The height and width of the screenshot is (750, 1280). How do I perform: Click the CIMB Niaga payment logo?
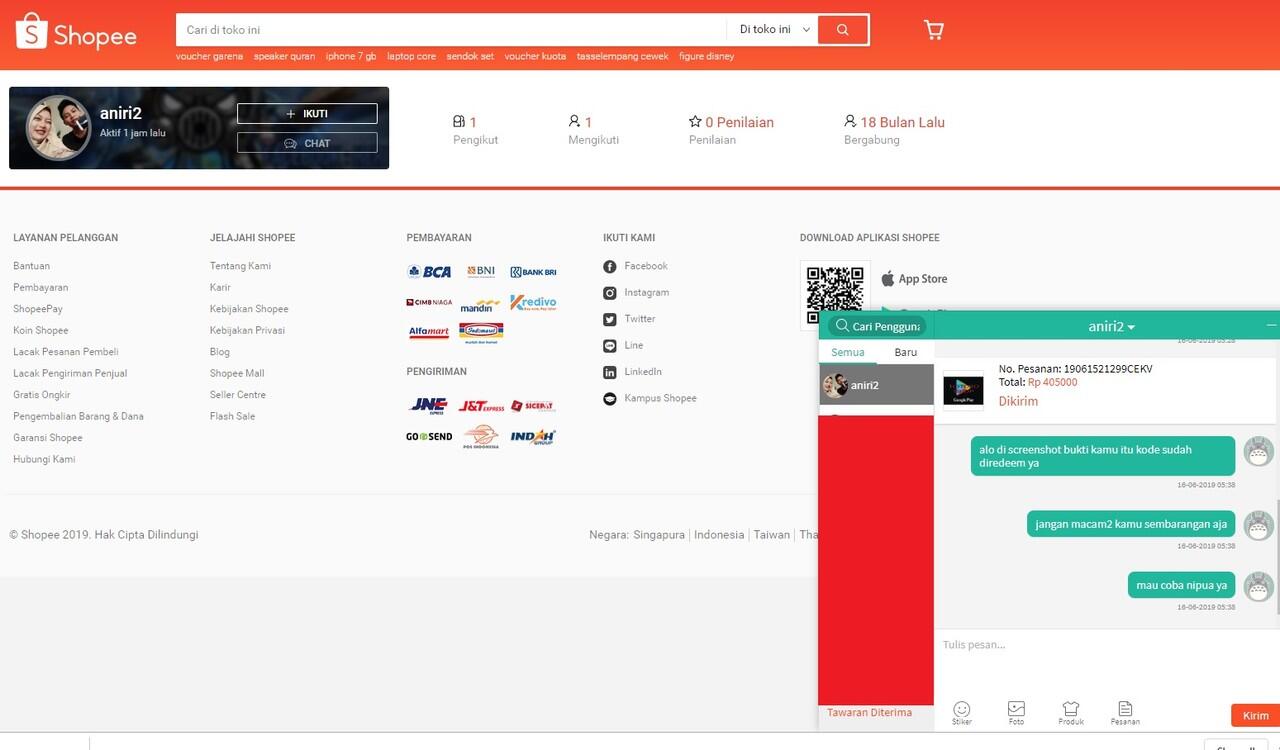tap(429, 302)
